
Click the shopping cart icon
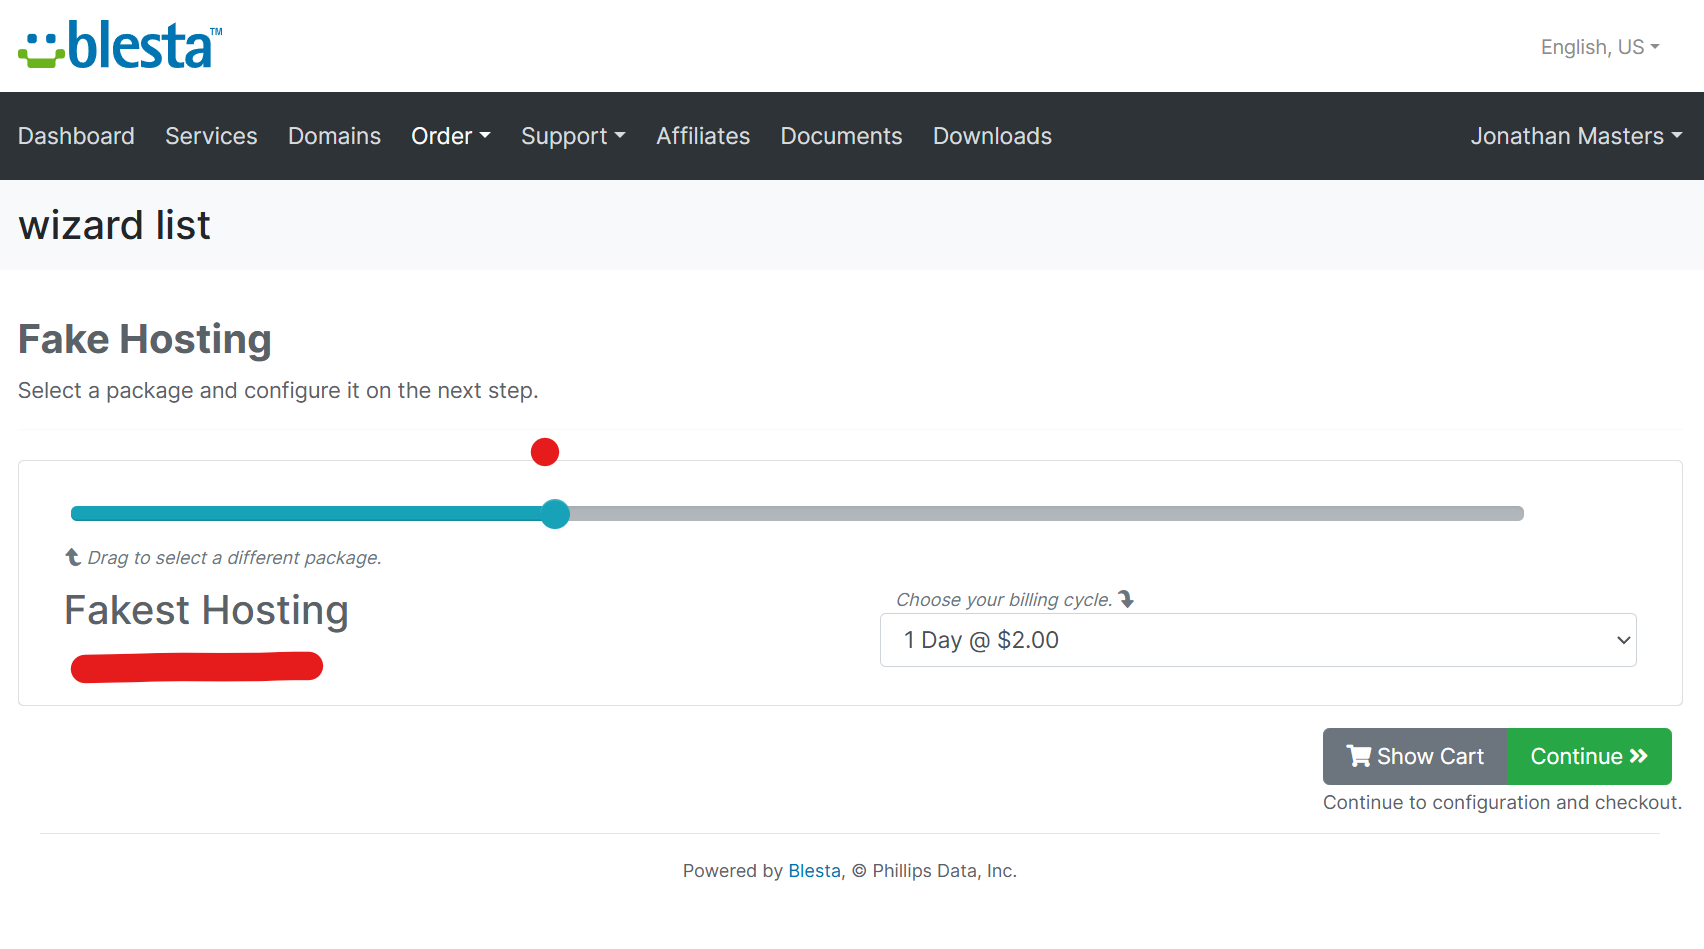click(1358, 756)
